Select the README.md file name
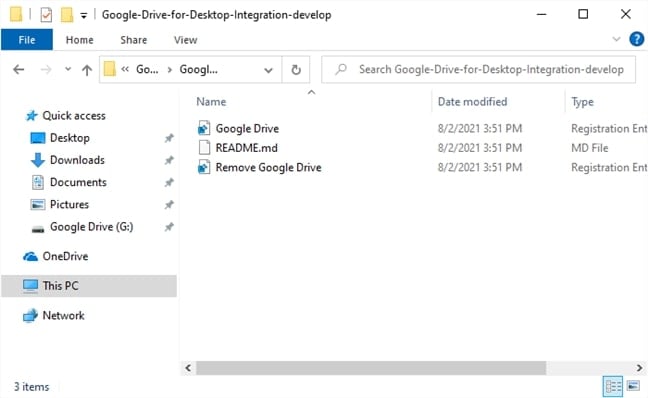648x398 pixels. [x=246, y=148]
